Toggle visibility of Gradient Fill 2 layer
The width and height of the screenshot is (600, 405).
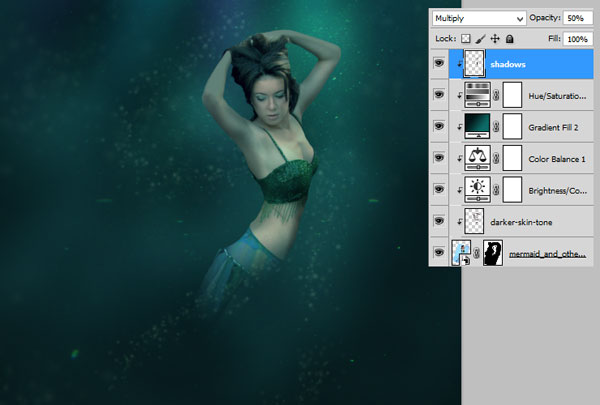click(439, 126)
